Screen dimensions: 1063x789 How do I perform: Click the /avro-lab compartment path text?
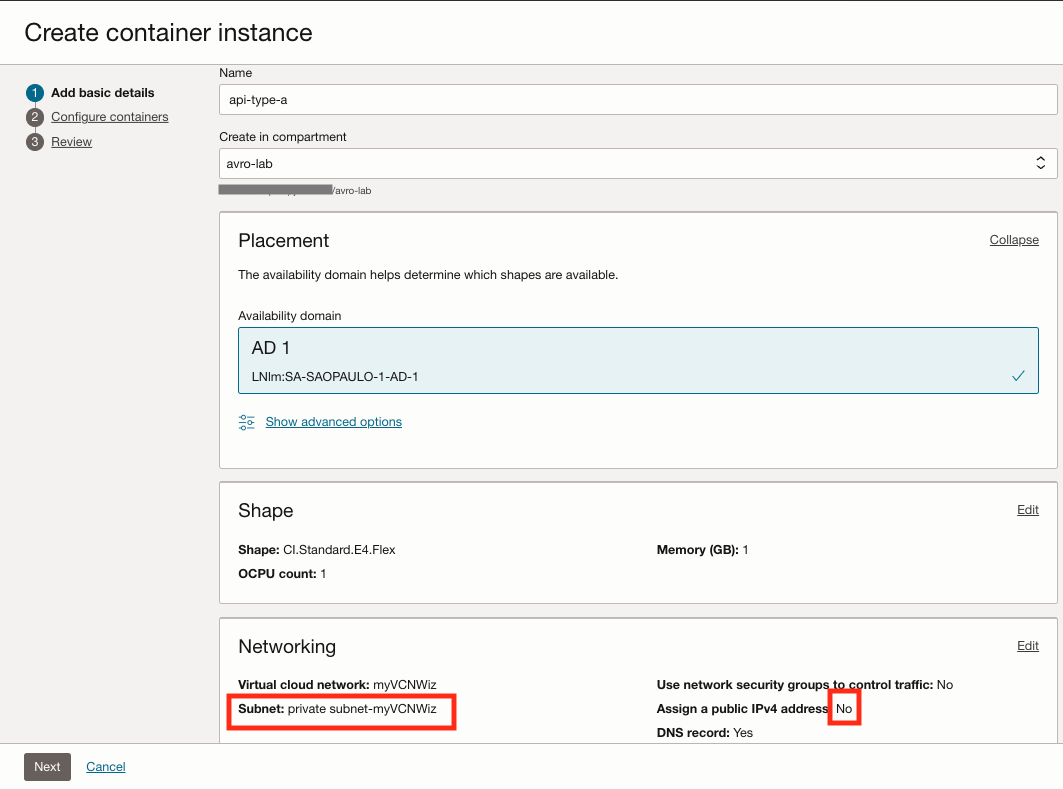coord(352,190)
